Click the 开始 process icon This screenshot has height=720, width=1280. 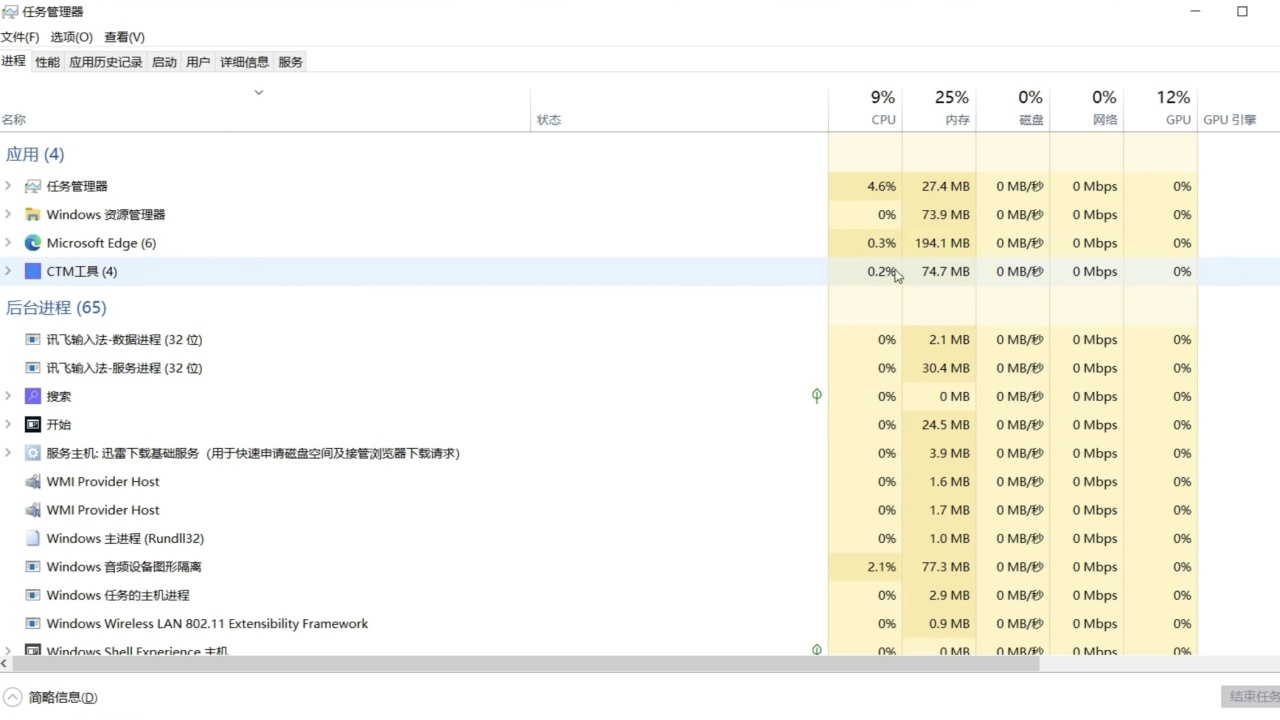point(33,425)
